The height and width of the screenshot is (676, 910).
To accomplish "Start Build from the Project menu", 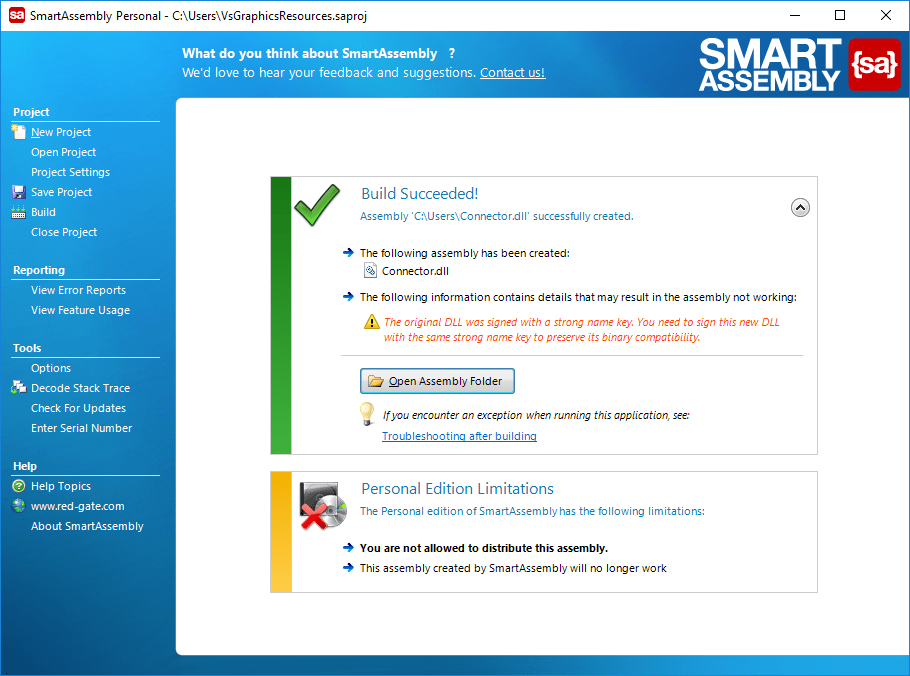I will (x=44, y=212).
